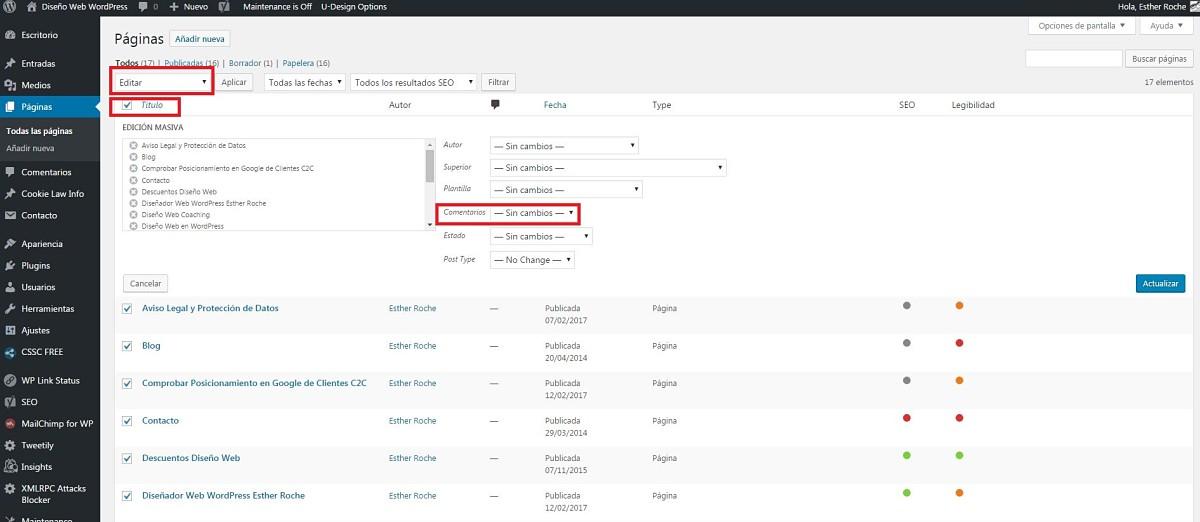The image size is (1200, 522).
Task: Open Herramientas in the sidebar
Action: (x=48, y=309)
